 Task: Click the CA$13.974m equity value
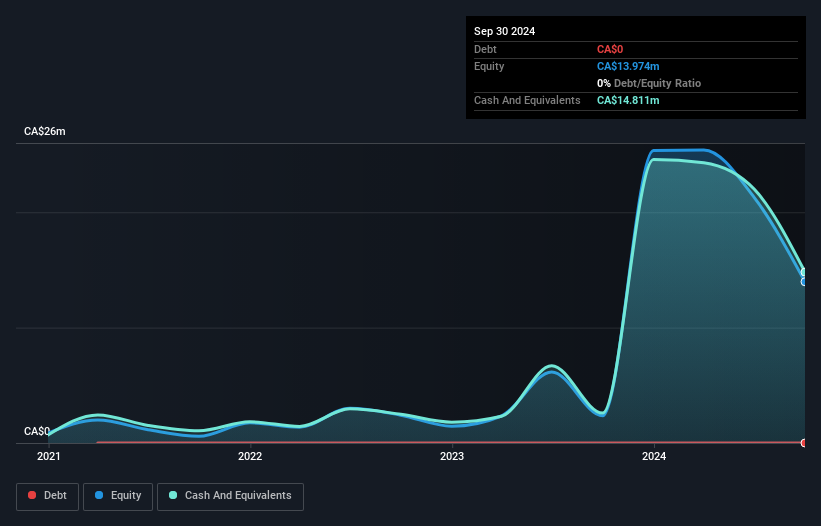pos(628,66)
